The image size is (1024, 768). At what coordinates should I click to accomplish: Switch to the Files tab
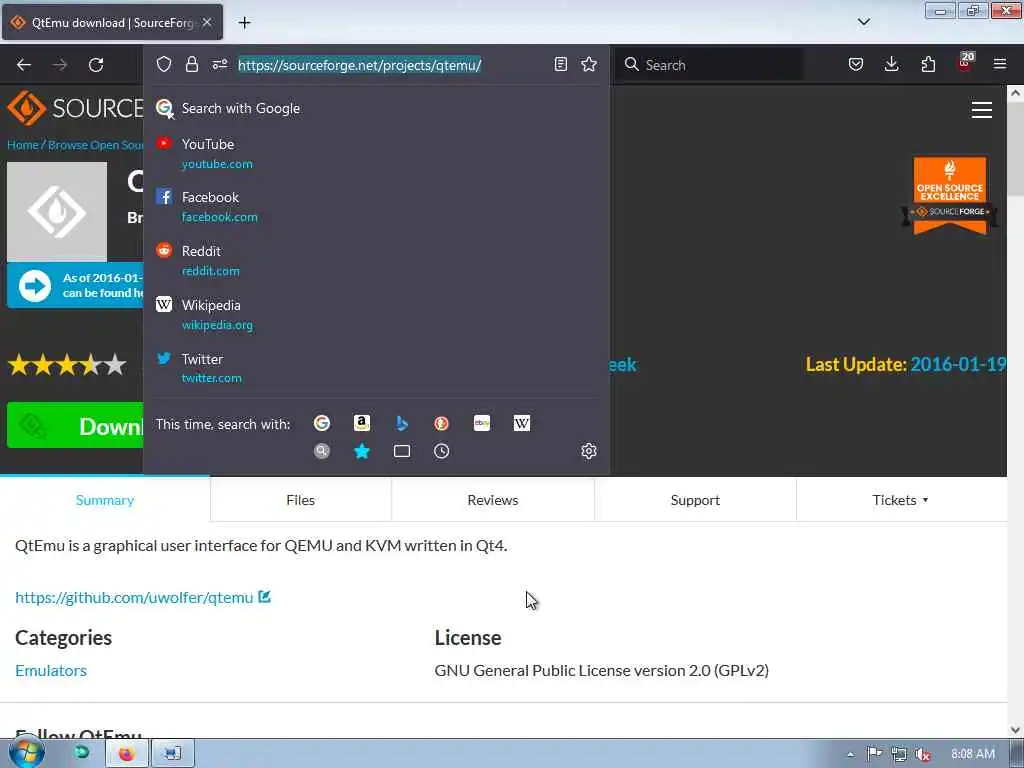[x=300, y=500]
